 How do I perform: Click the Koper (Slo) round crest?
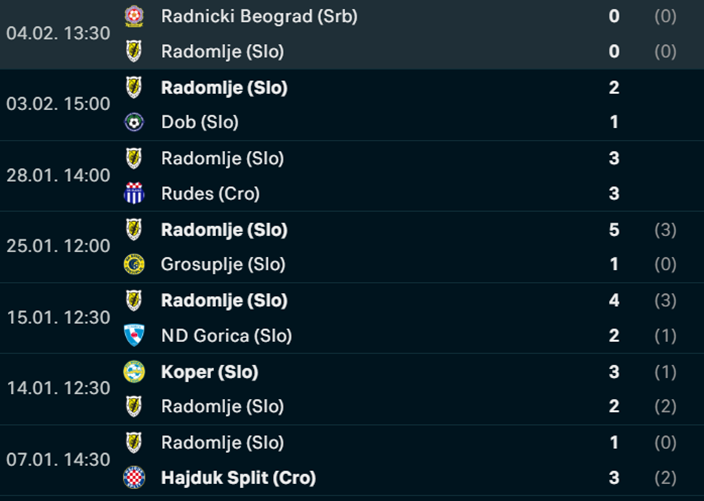click(x=134, y=372)
